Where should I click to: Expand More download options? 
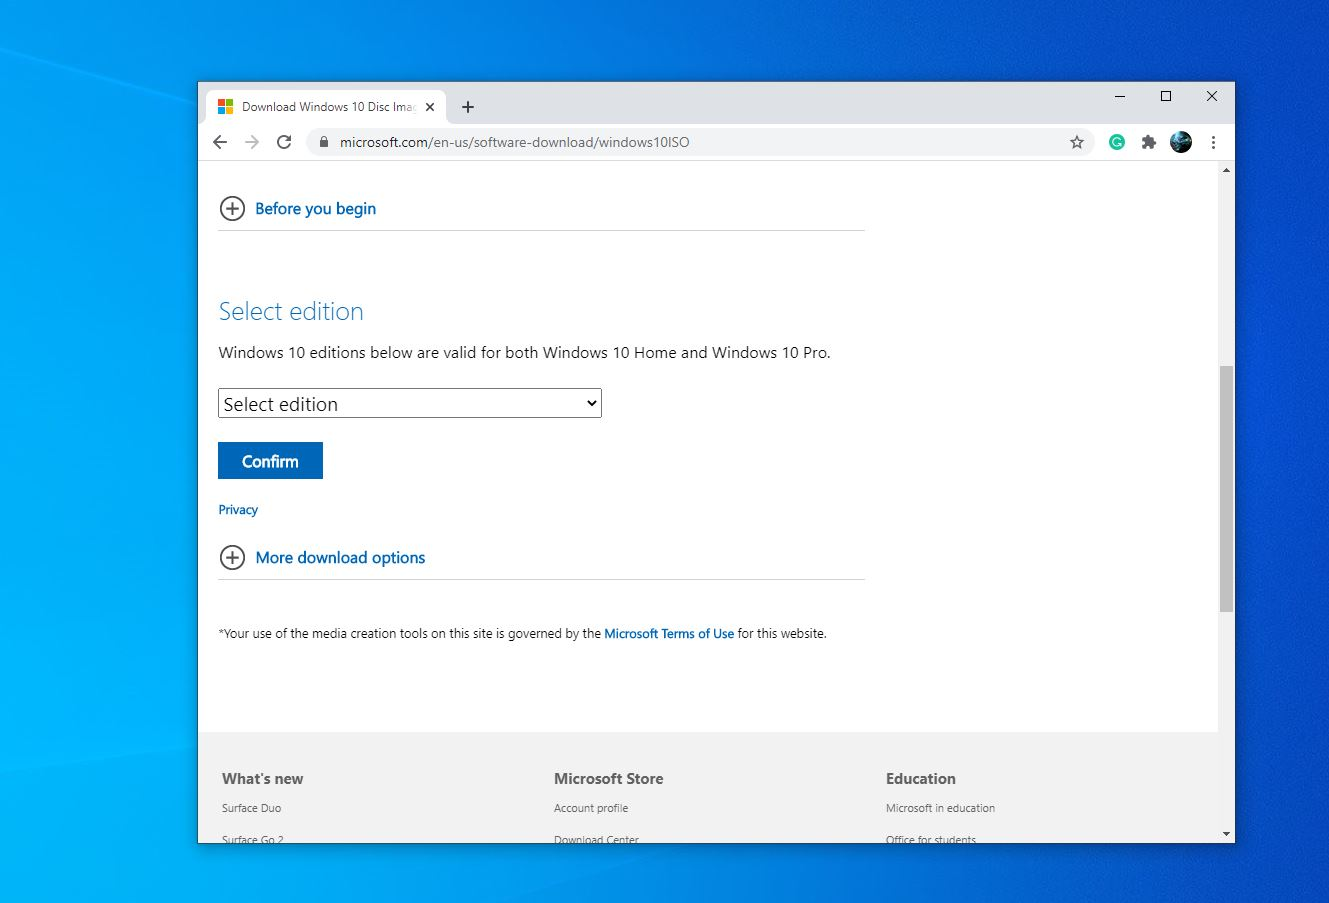[x=340, y=557]
